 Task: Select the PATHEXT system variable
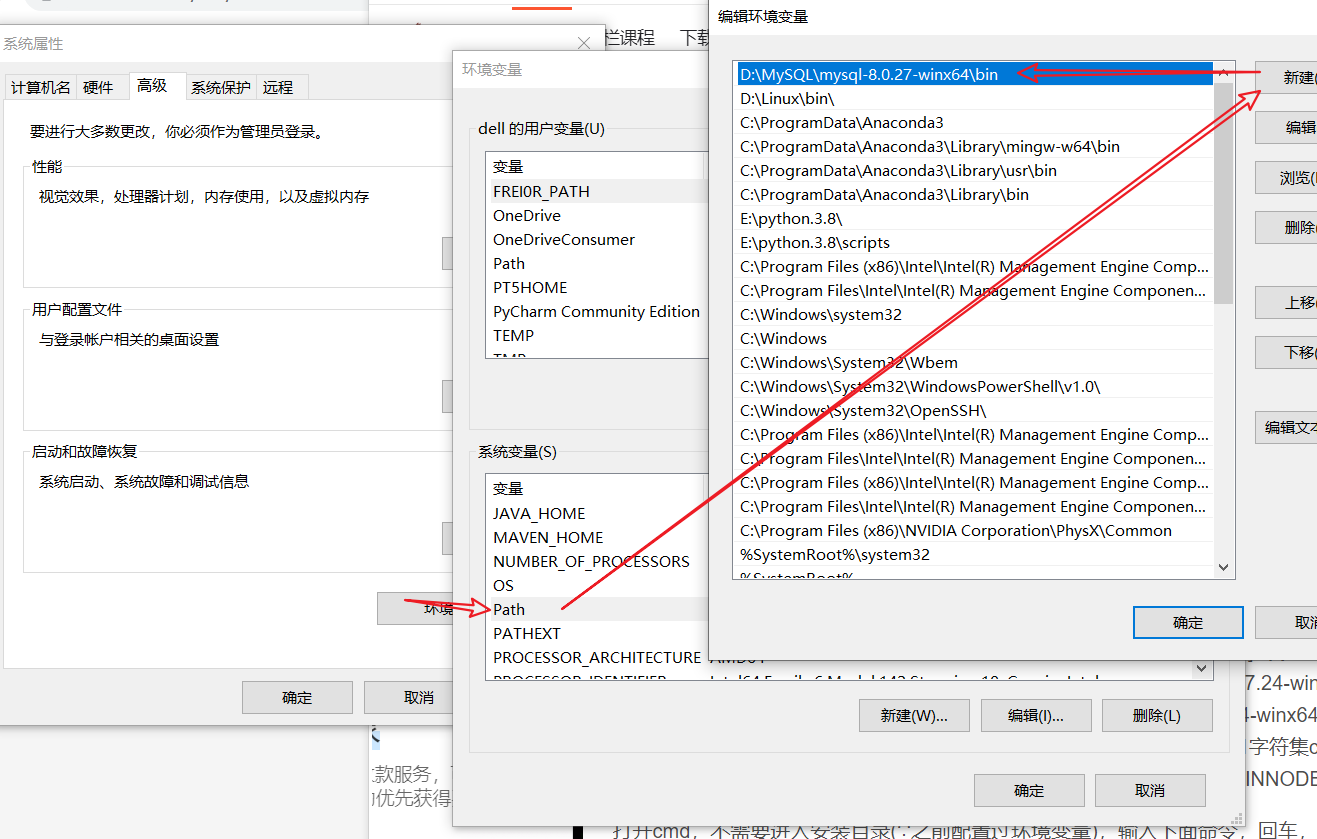tap(597, 633)
